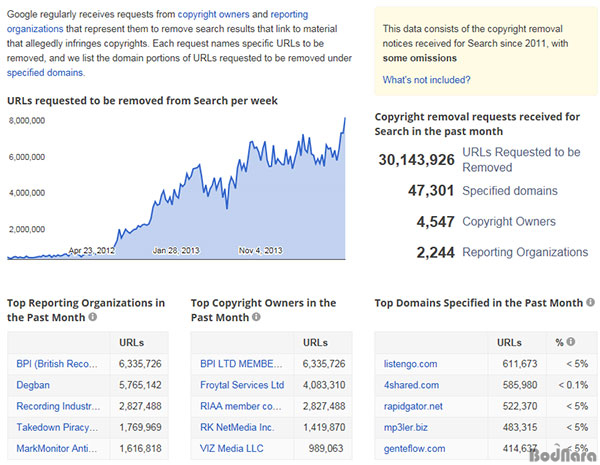
Task: Open BPI (British Reco... reporting organization
Action: tap(57, 364)
